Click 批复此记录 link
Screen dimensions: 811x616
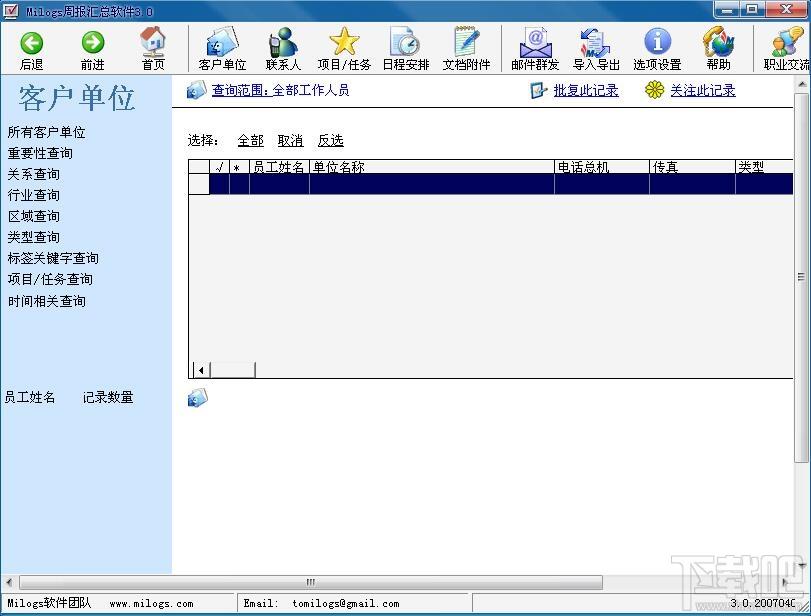[x=586, y=91]
